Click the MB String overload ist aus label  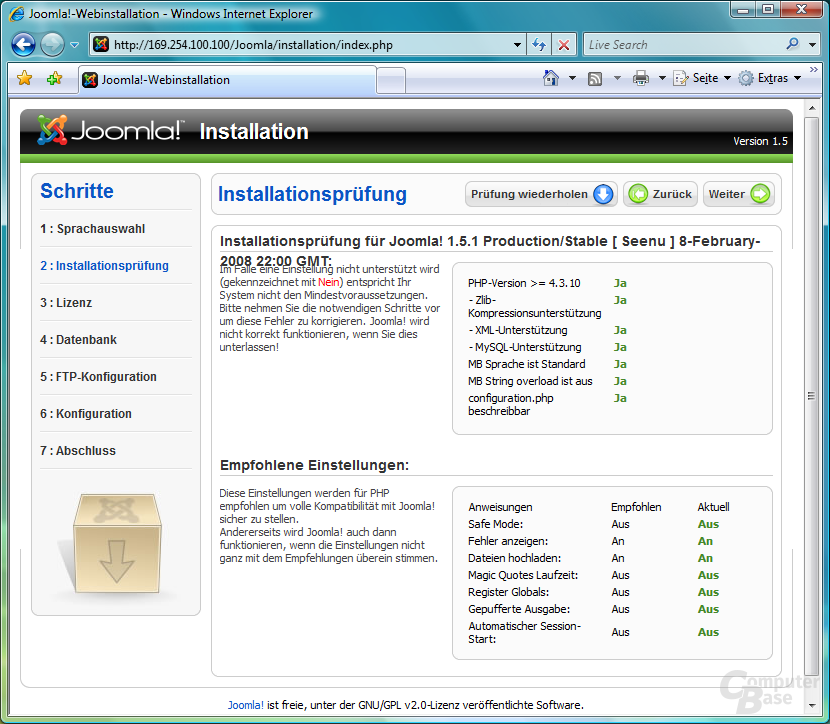(x=530, y=381)
